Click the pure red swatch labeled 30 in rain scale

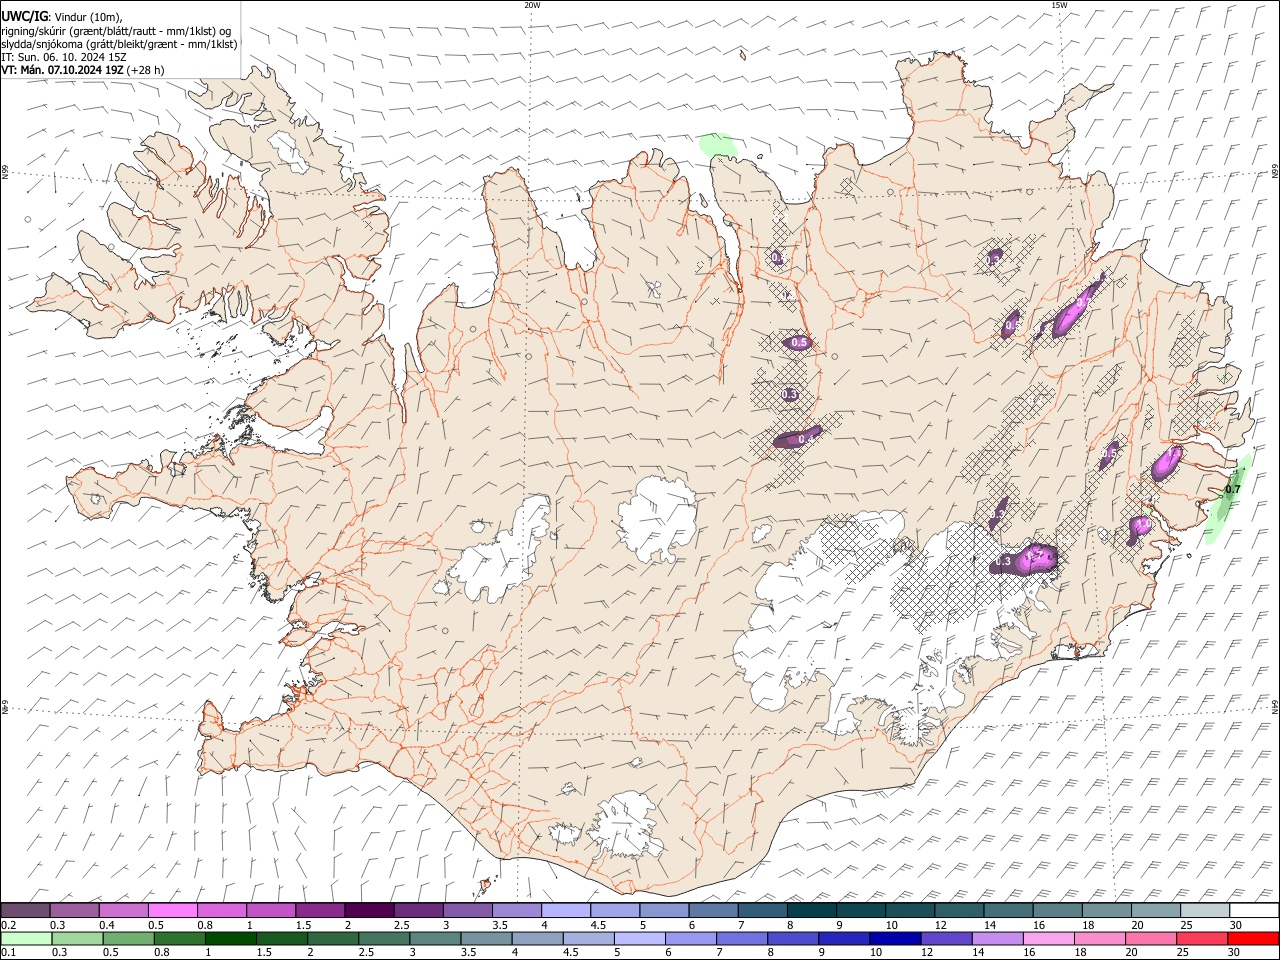tap(1252, 939)
